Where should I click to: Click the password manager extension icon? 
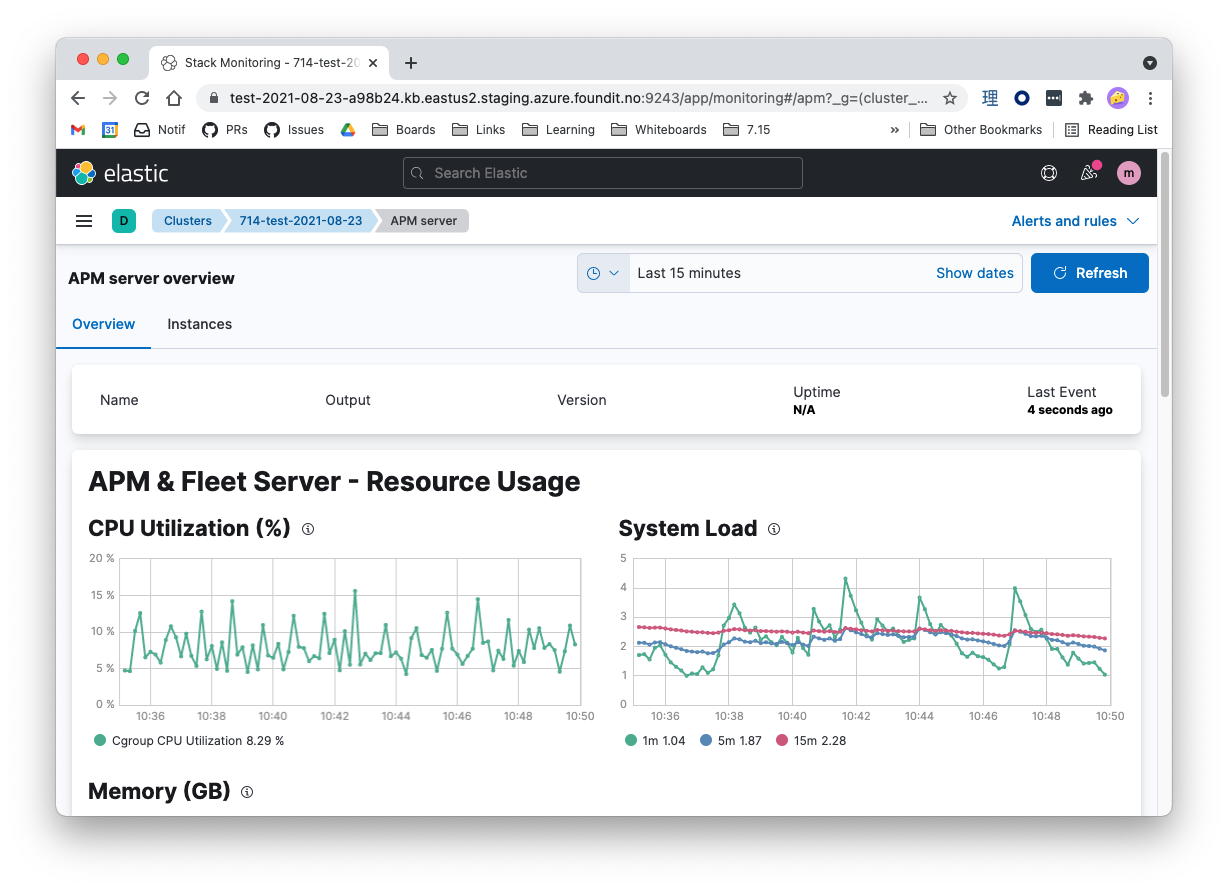[x=1054, y=98]
